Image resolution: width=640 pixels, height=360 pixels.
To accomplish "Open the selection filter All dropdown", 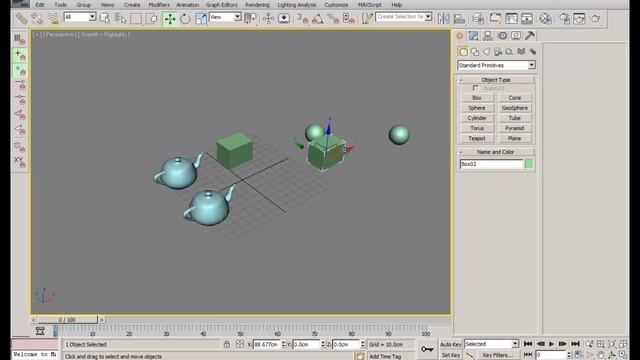I will point(80,17).
